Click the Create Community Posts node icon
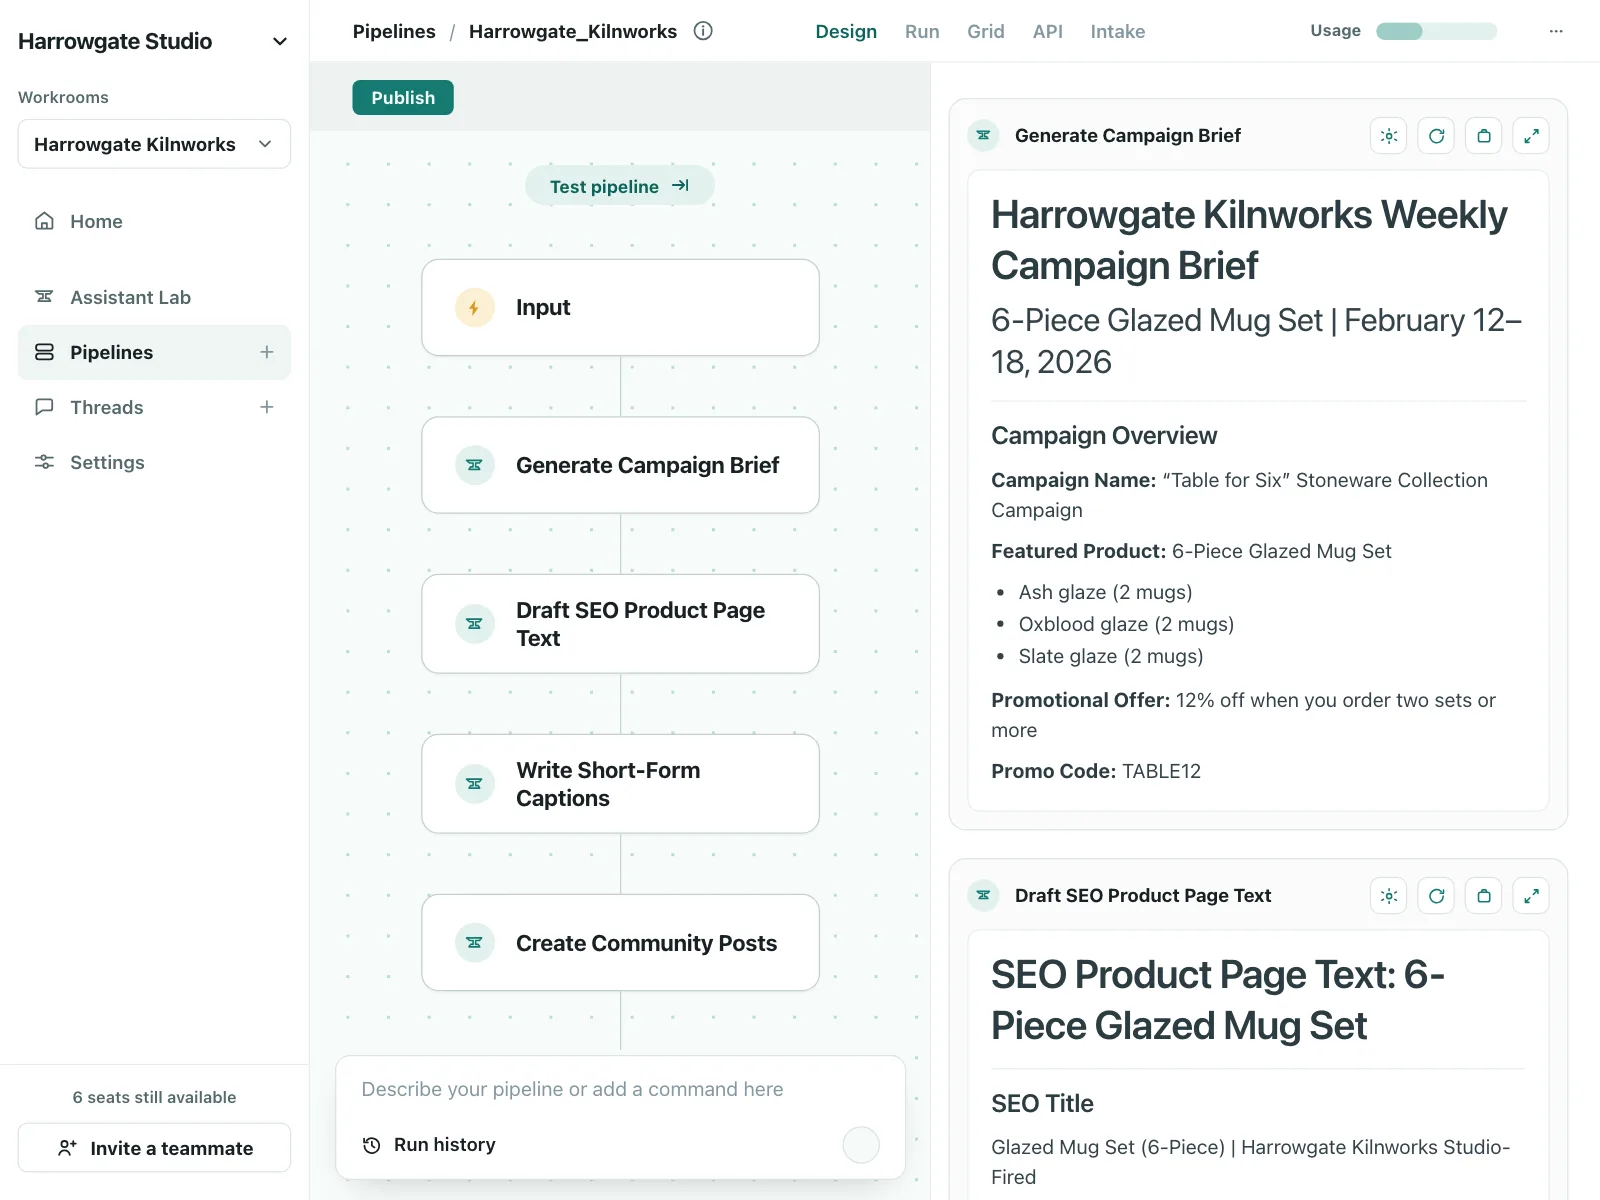The height and width of the screenshot is (1200, 1600). pos(475,943)
